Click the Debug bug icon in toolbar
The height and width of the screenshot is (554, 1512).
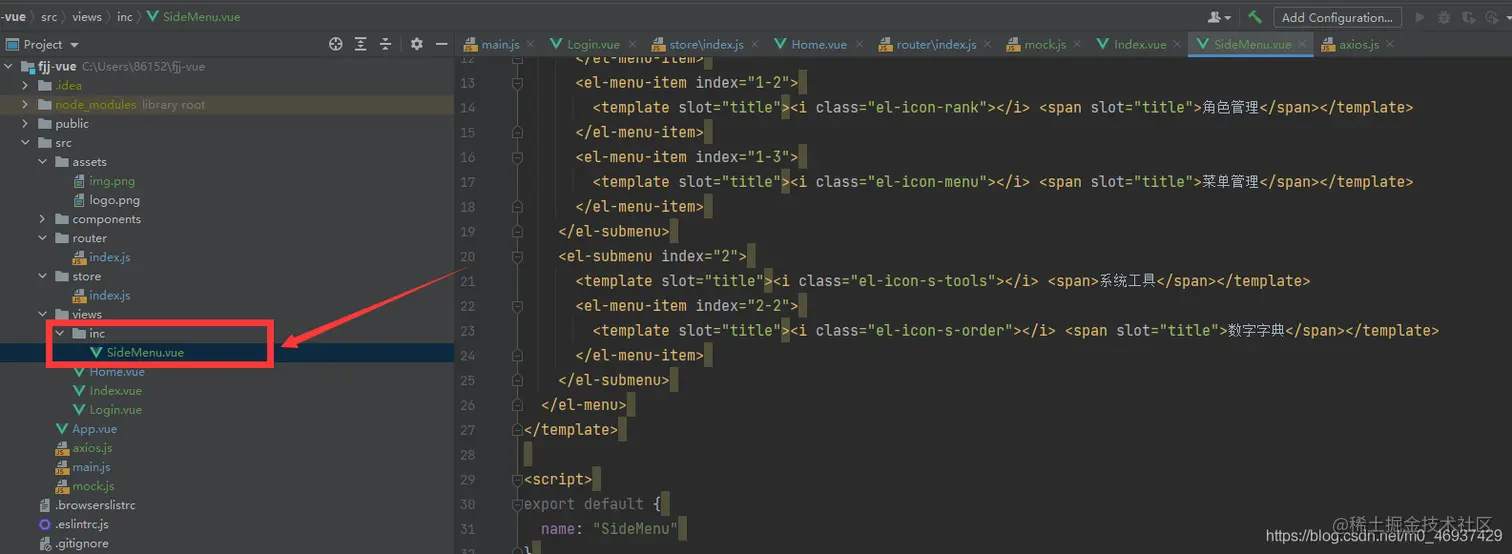click(x=1444, y=17)
